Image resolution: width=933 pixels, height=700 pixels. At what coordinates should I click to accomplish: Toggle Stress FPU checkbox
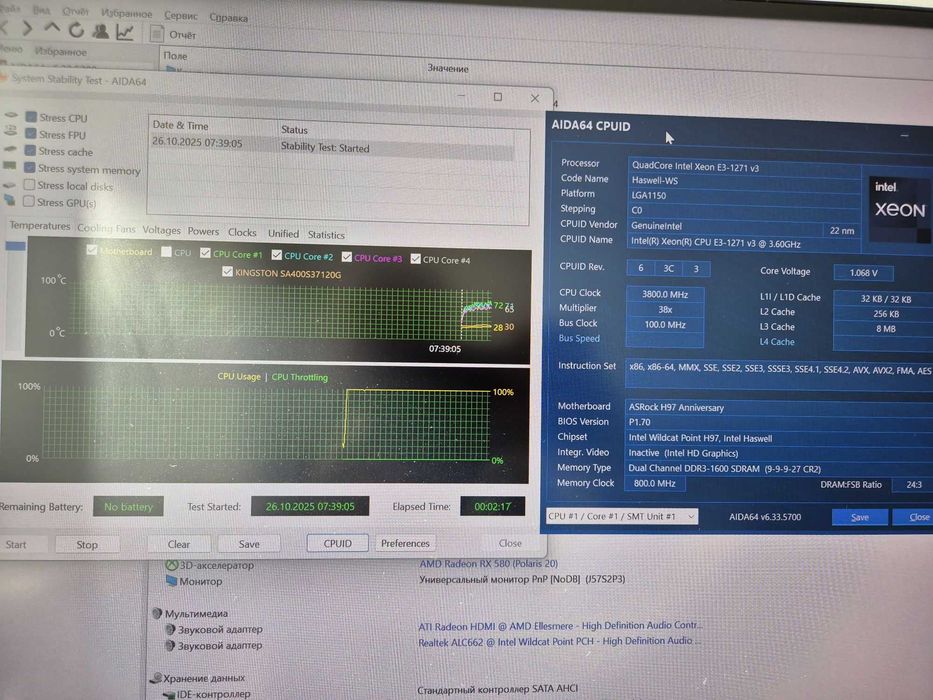point(31,134)
